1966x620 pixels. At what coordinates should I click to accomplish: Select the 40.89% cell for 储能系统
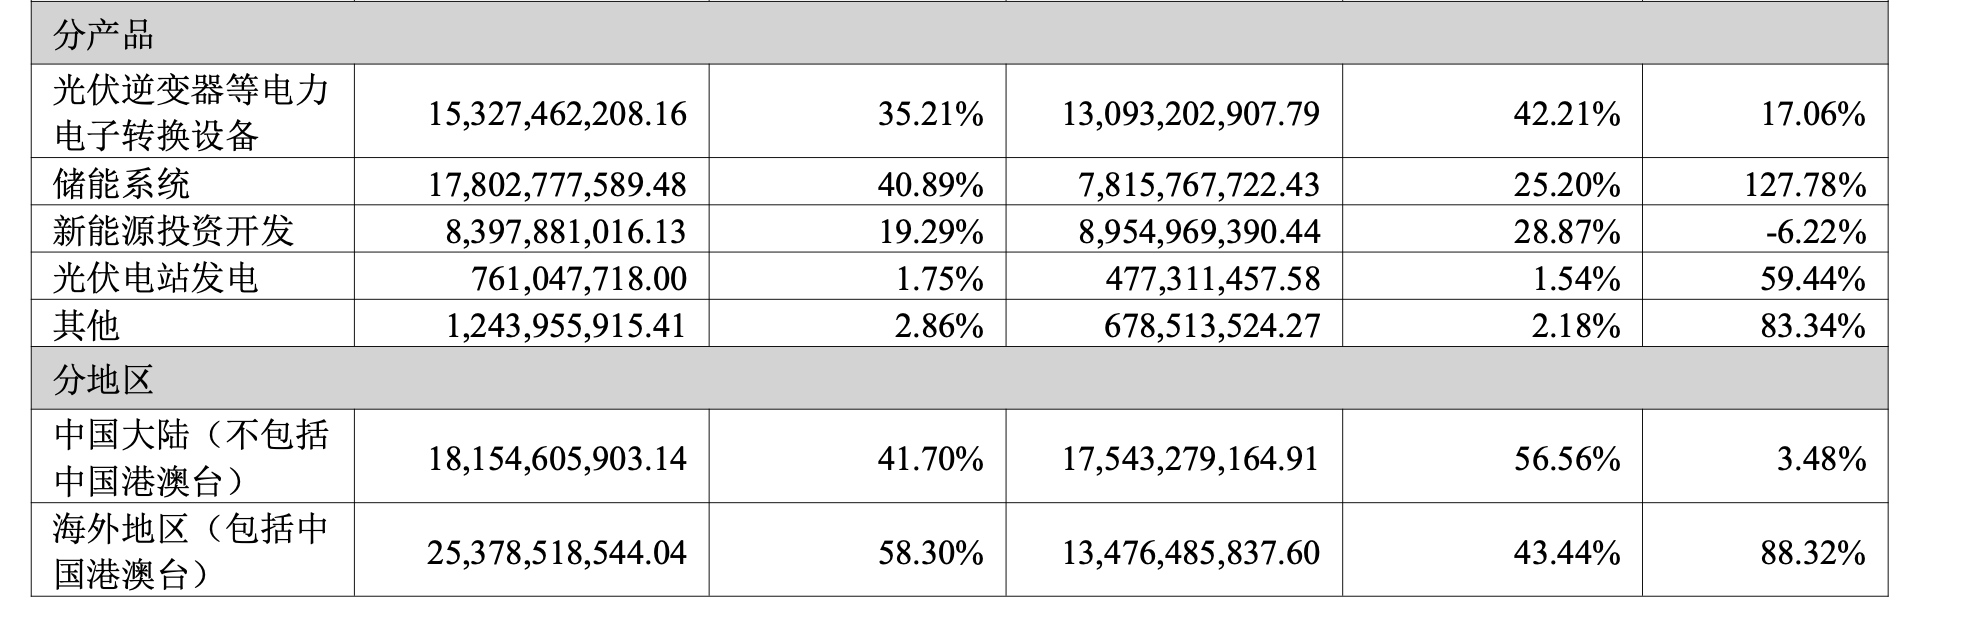tap(930, 185)
